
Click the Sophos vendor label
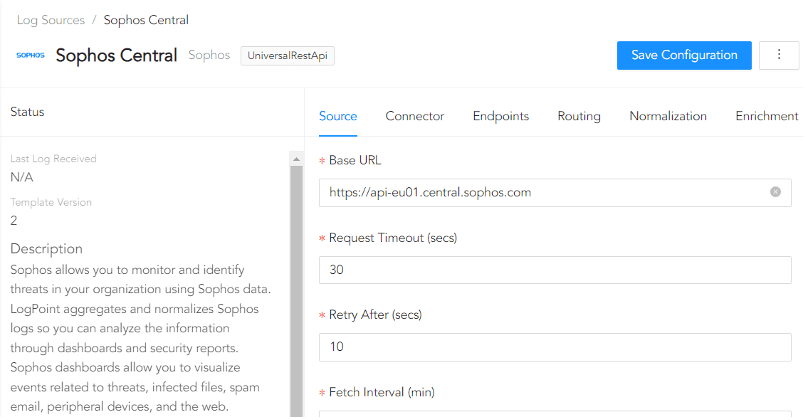pos(209,55)
